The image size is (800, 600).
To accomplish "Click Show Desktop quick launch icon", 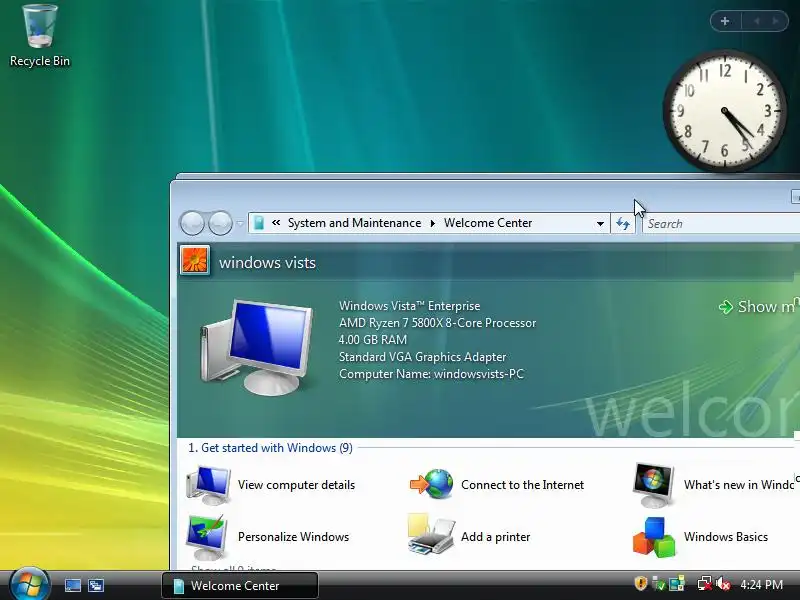I will tap(72, 585).
